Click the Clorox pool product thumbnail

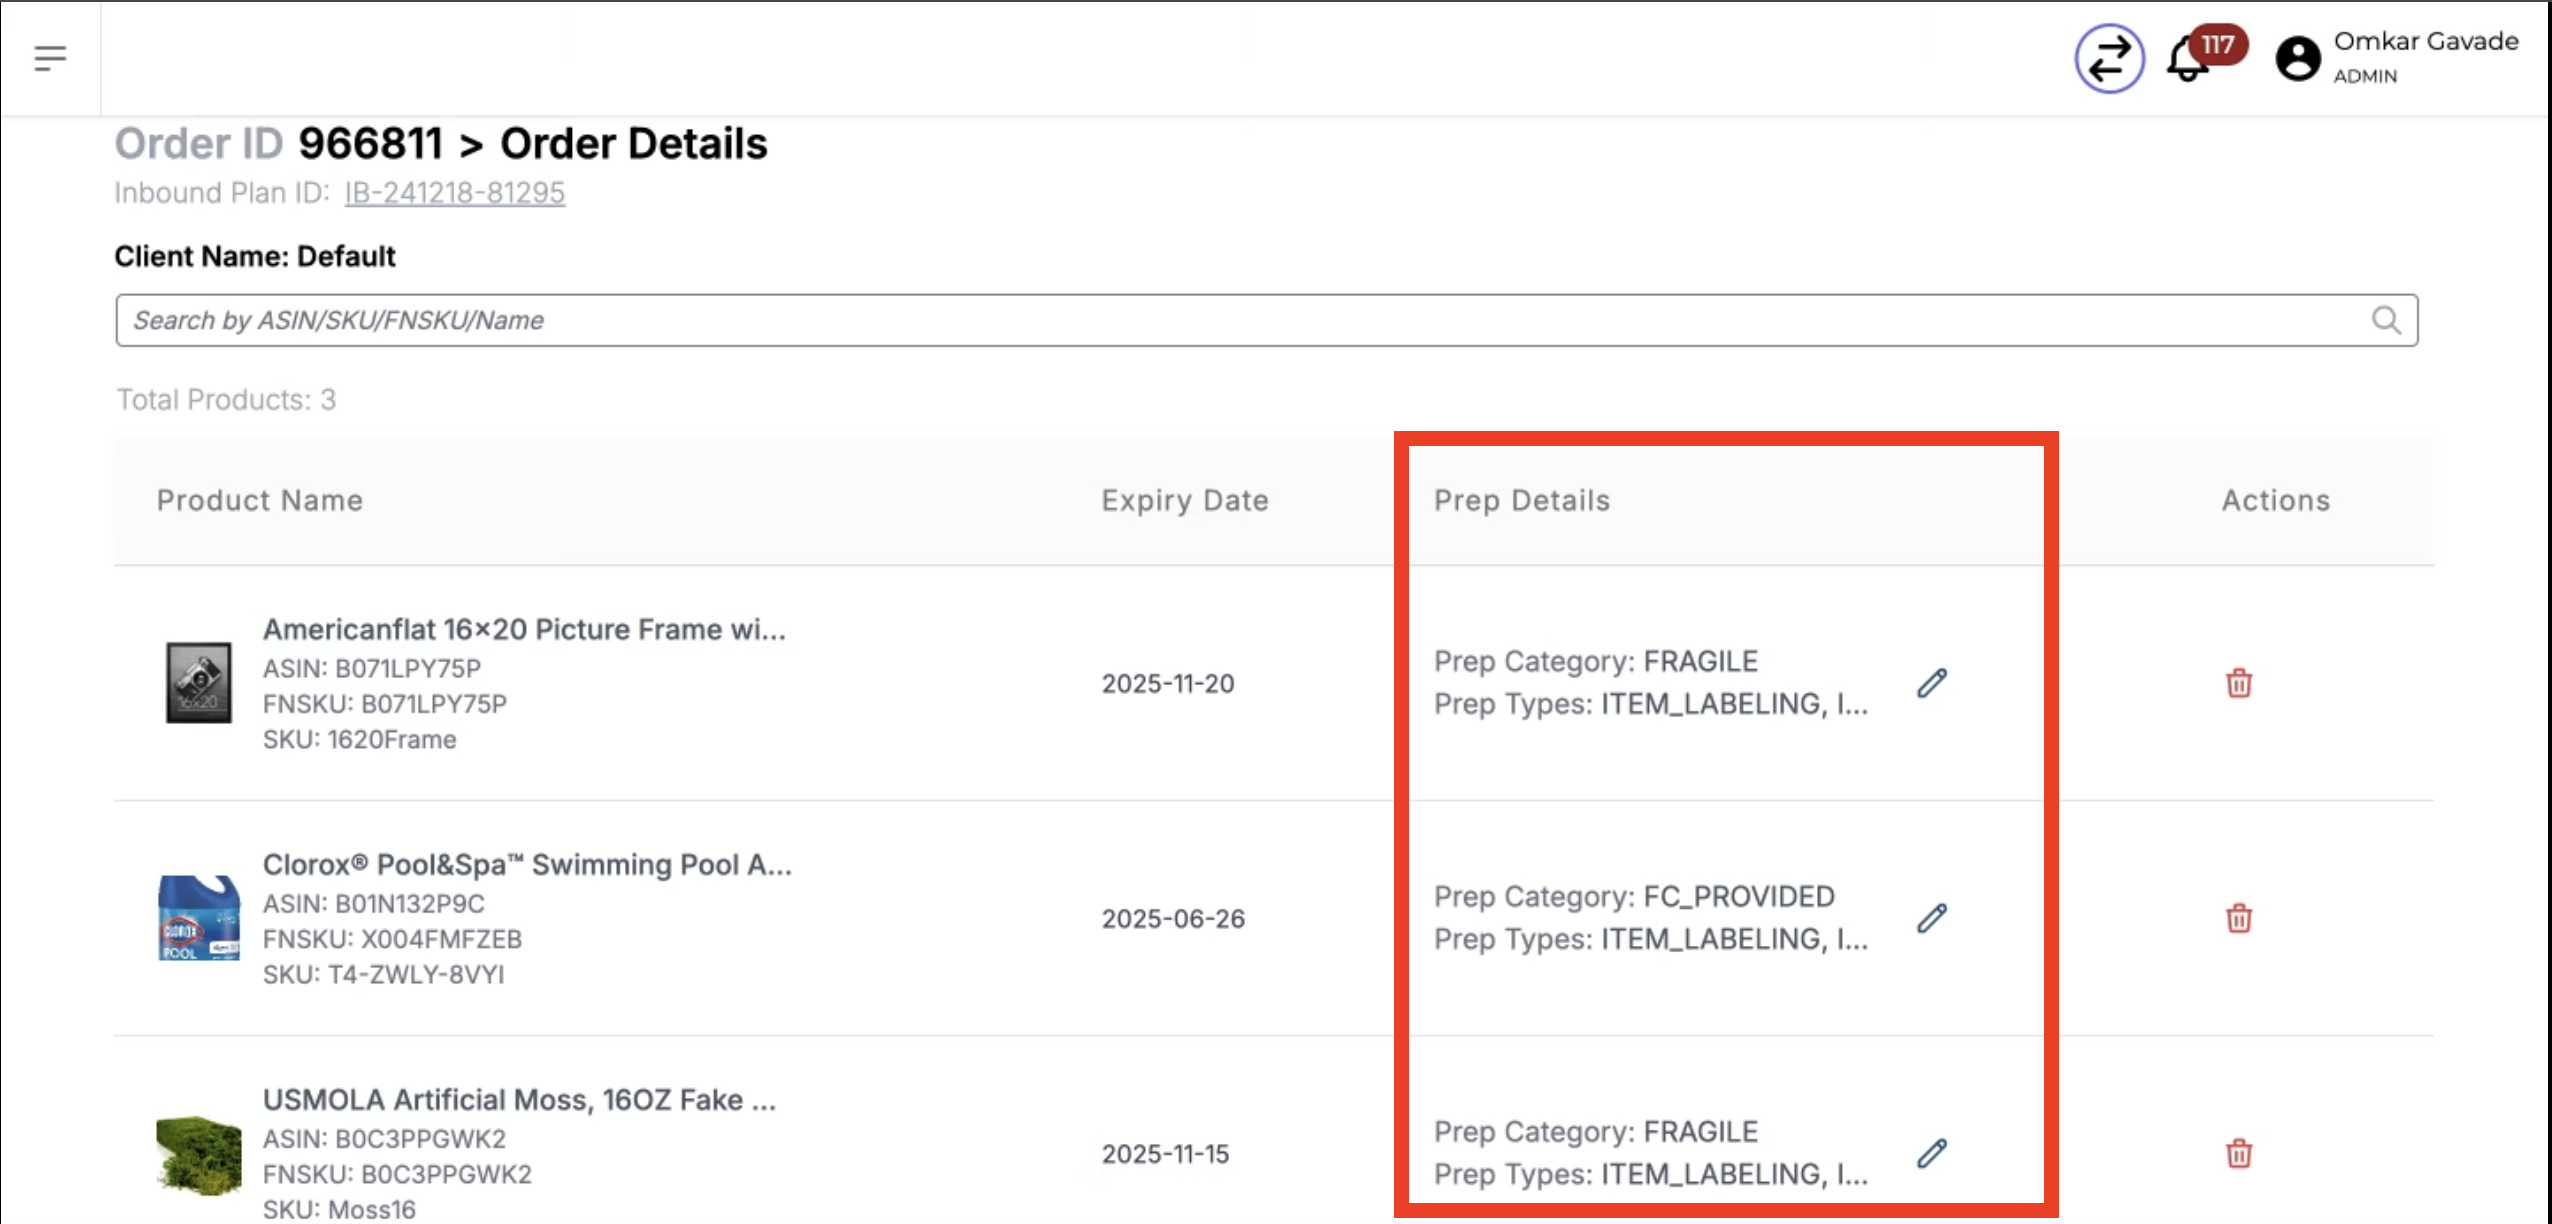tap(198, 918)
